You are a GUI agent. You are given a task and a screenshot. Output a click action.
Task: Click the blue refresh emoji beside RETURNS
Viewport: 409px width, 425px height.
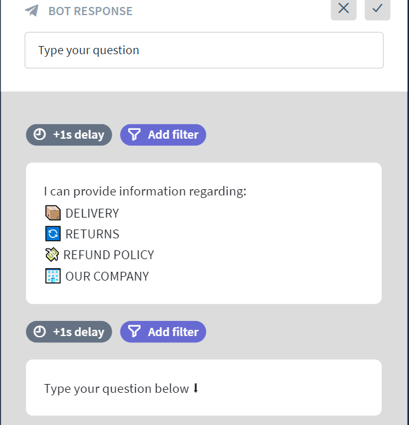53,234
